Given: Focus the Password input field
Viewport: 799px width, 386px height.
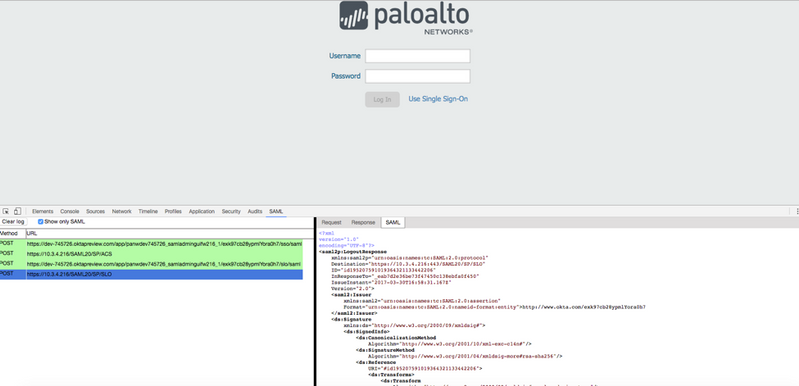Looking at the screenshot, I should click(418, 76).
